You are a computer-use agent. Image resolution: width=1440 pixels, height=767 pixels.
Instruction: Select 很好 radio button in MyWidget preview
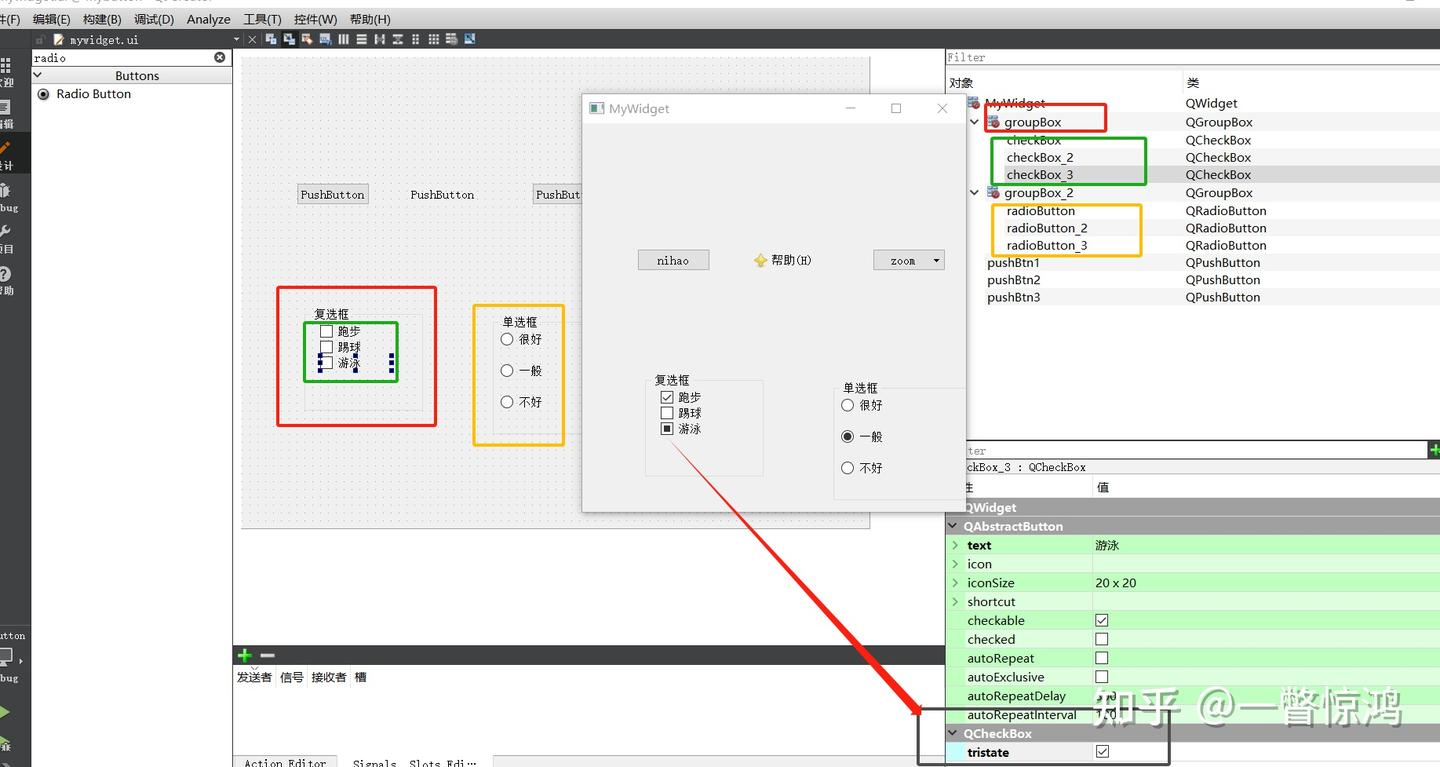[x=847, y=405]
